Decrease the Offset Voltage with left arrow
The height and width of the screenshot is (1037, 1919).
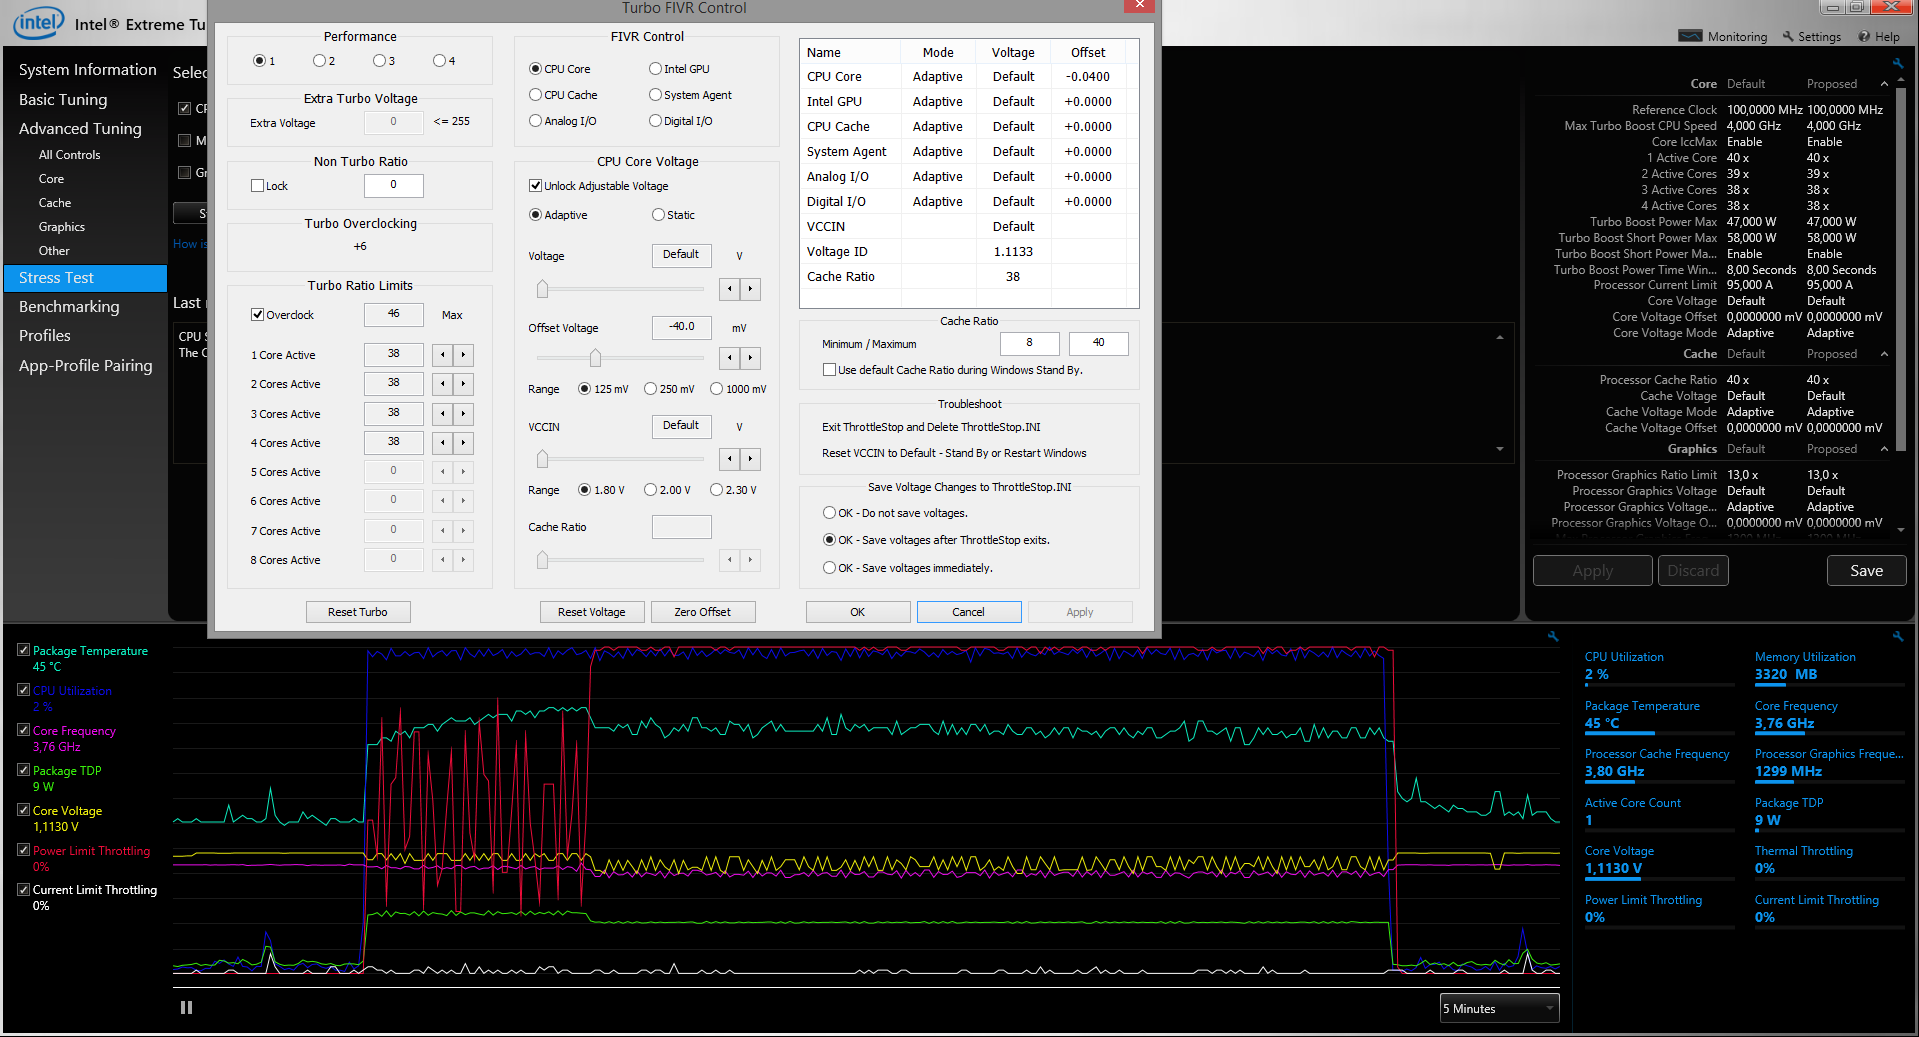click(x=730, y=358)
